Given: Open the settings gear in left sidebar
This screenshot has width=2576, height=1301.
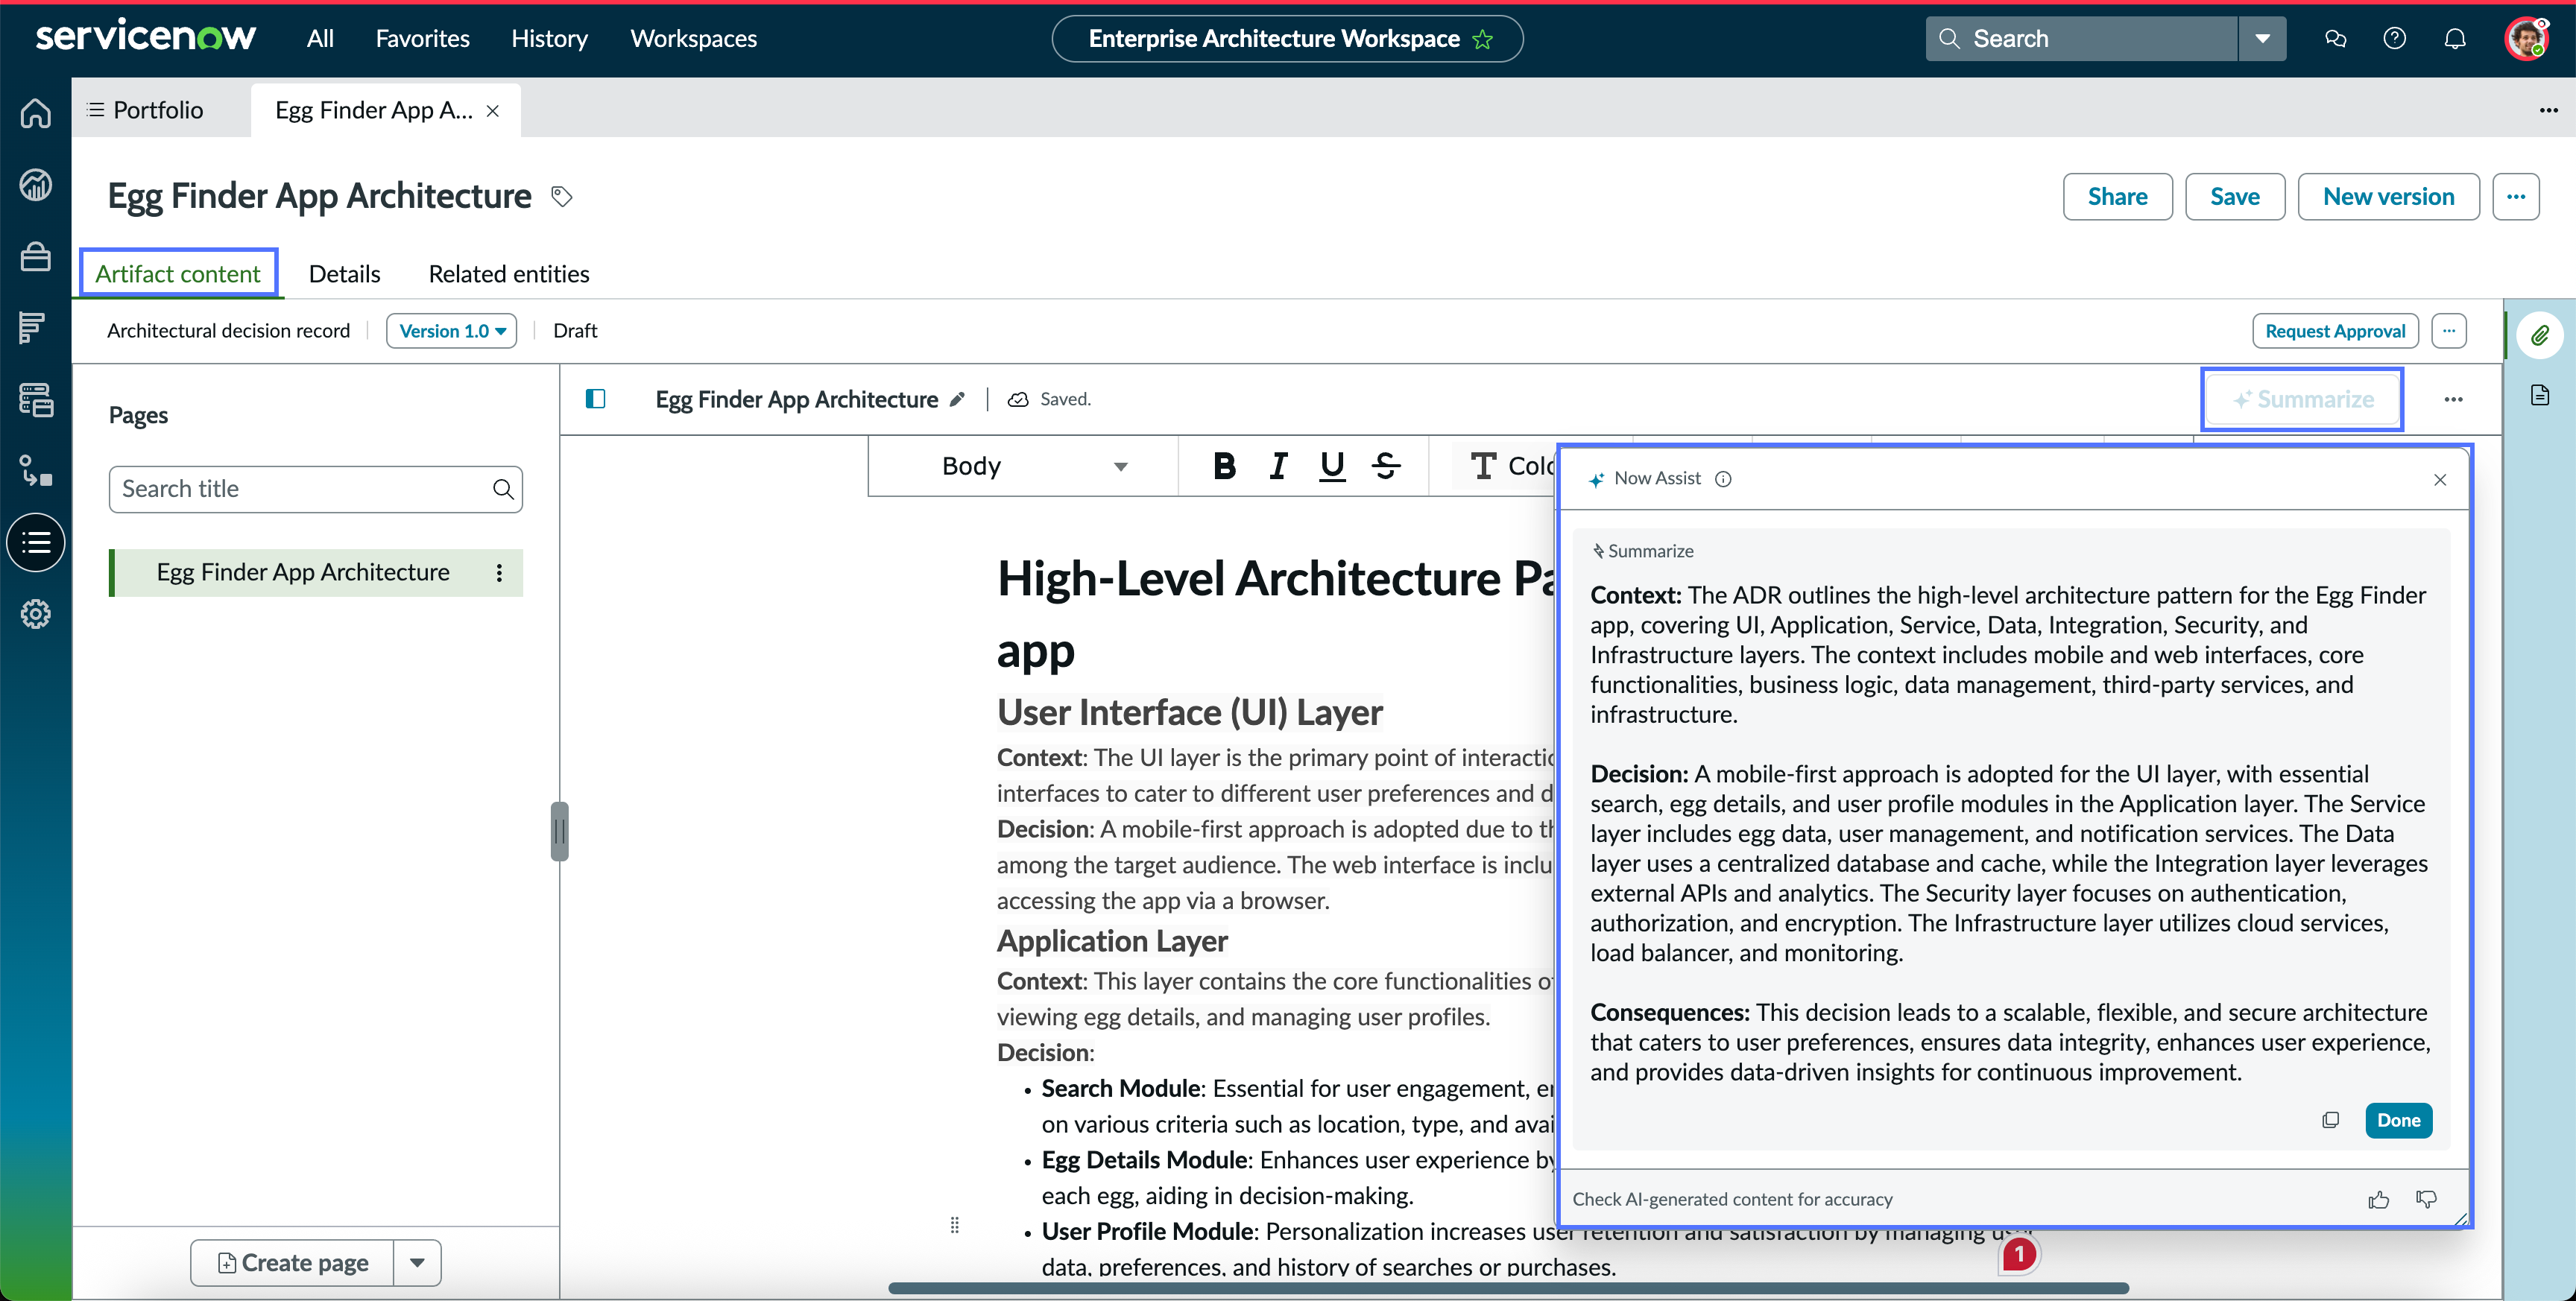Looking at the screenshot, I should (x=36, y=614).
